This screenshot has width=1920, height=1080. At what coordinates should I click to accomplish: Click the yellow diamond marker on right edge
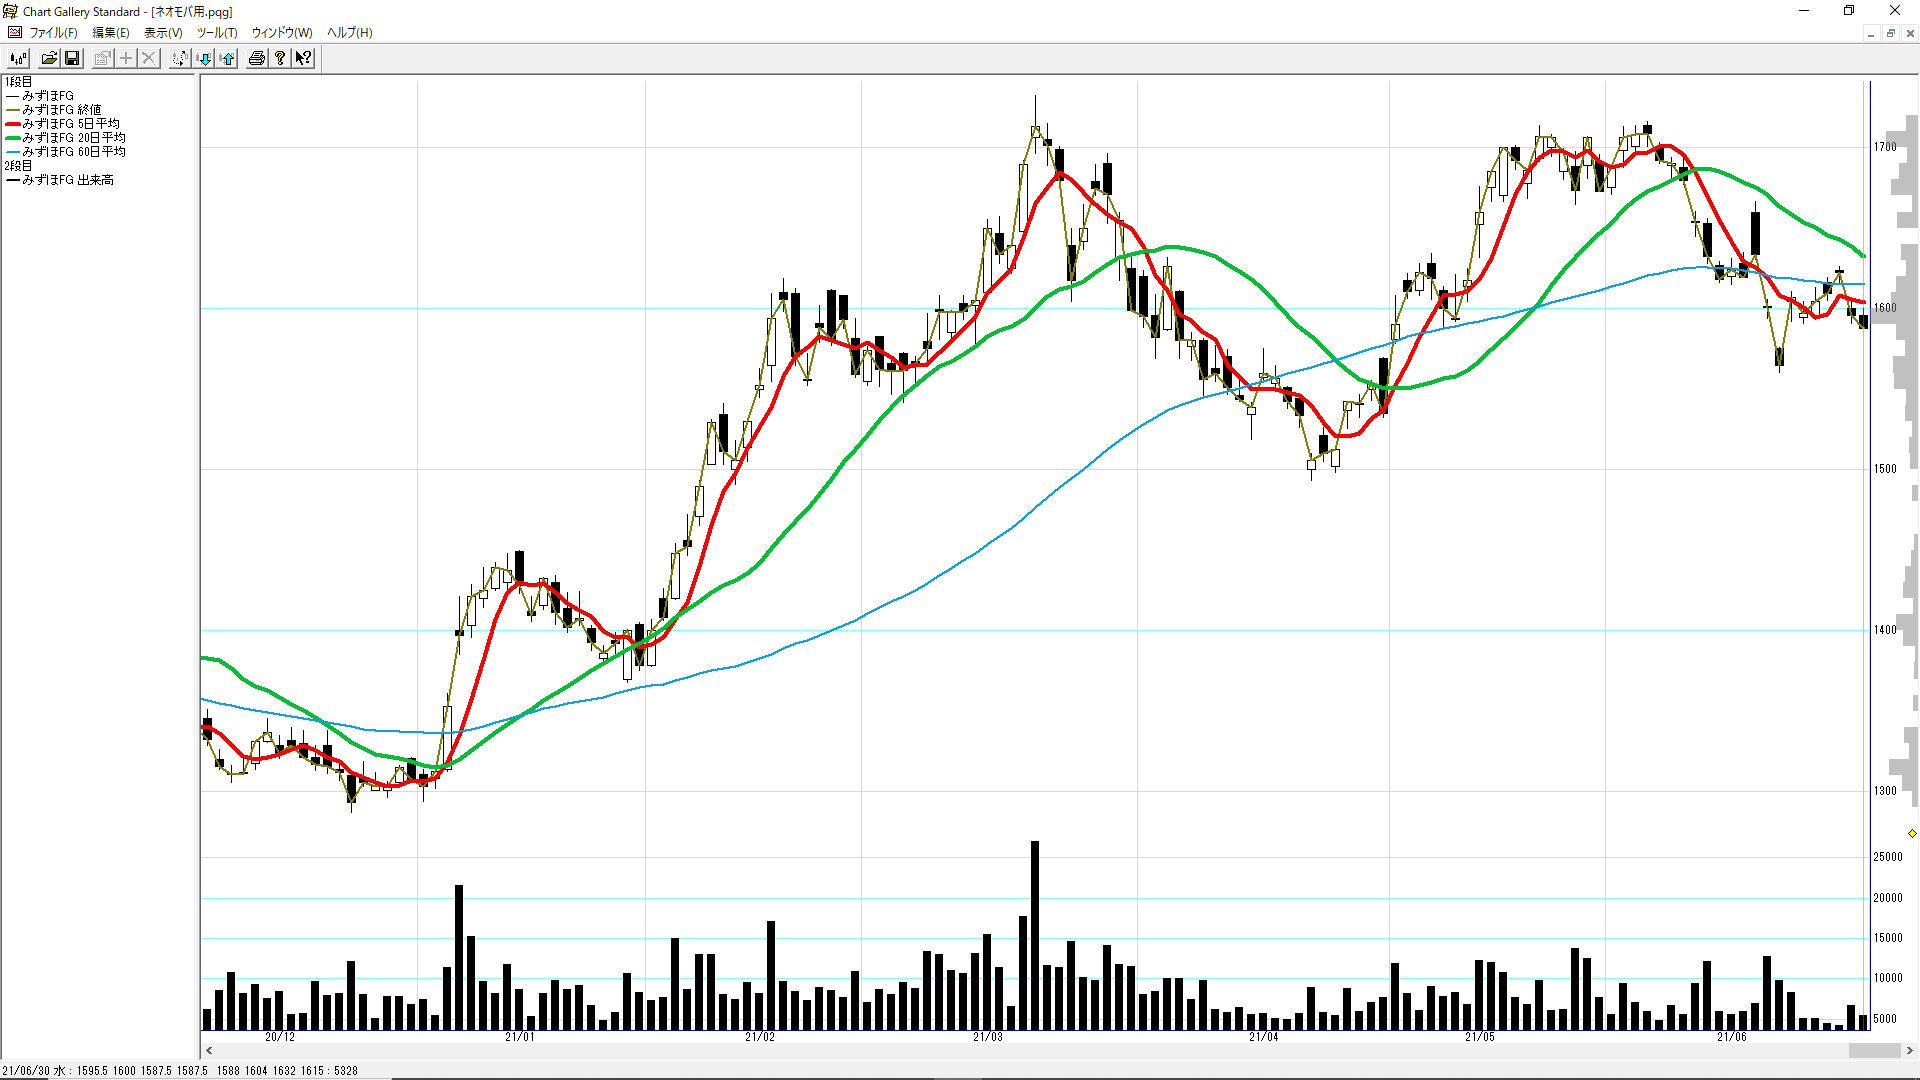(x=1912, y=833)
